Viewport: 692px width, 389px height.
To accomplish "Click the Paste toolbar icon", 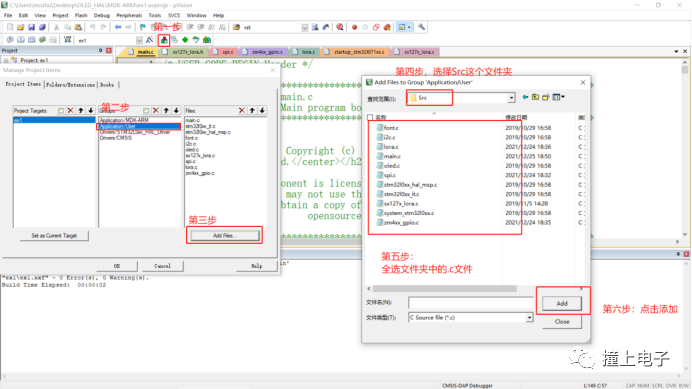I will pyautogui.click(x=78, y=27).
